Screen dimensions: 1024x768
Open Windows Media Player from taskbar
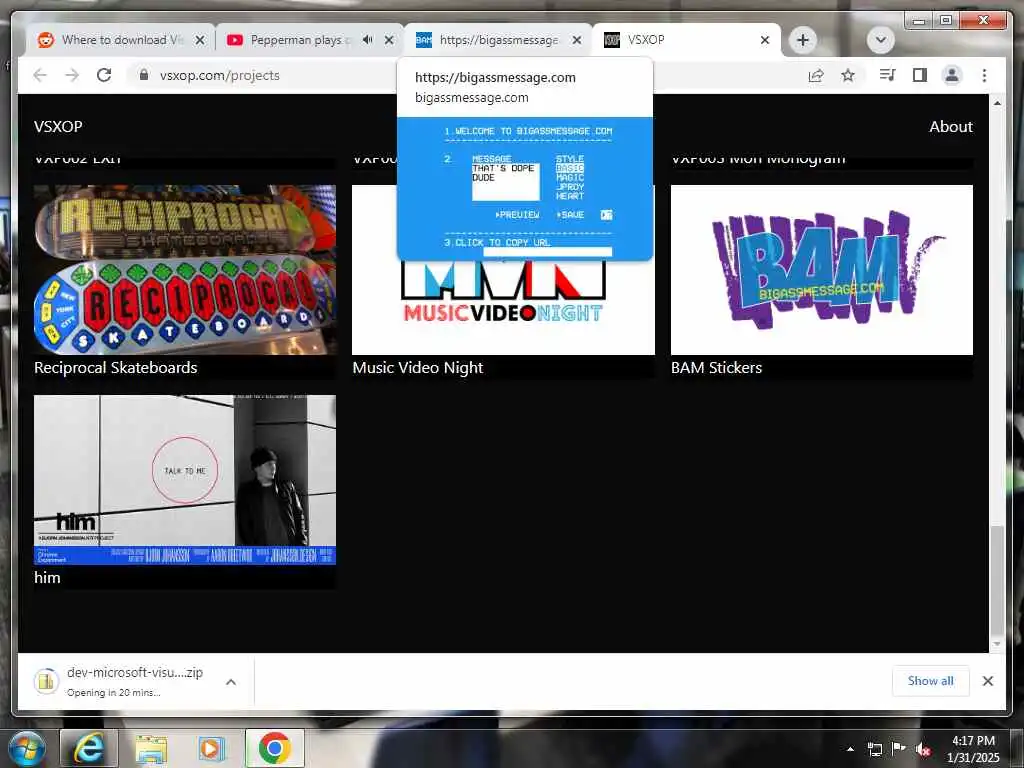tap(212, 748)
